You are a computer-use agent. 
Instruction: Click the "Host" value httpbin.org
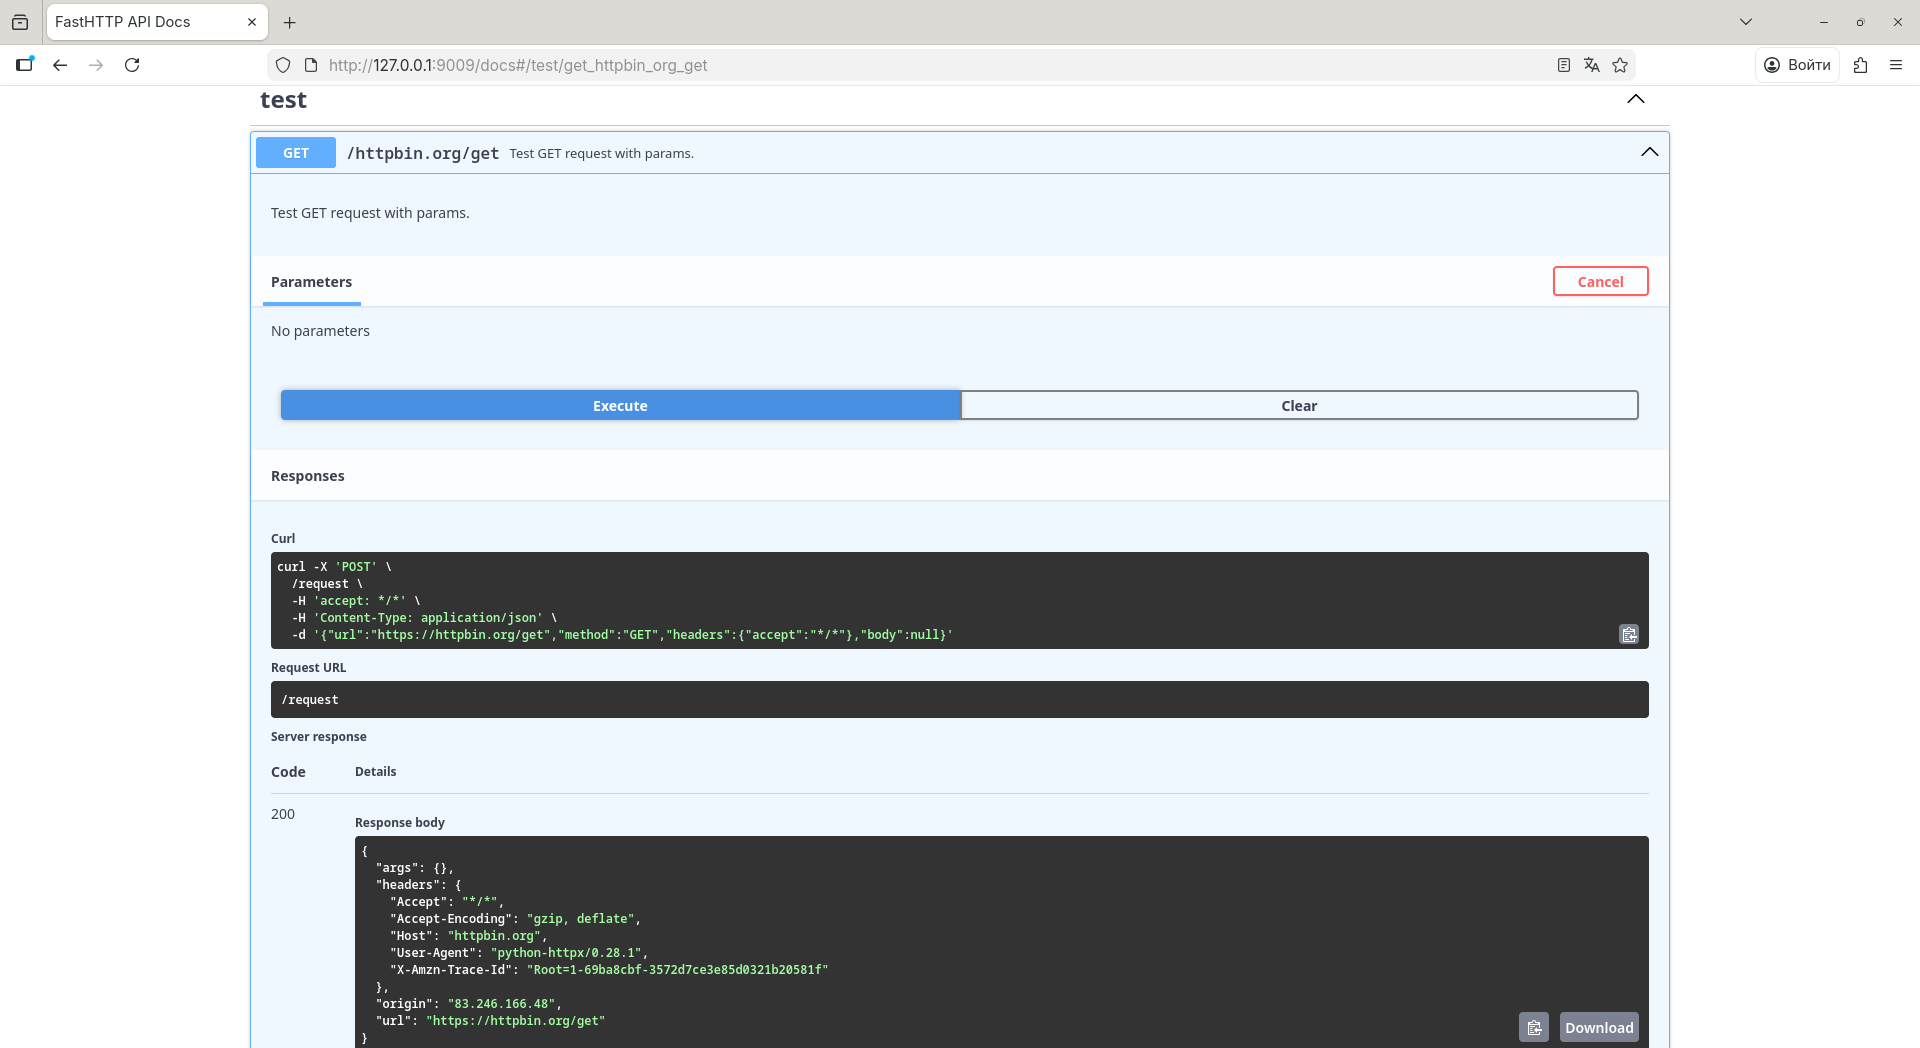tap(493, 935)
